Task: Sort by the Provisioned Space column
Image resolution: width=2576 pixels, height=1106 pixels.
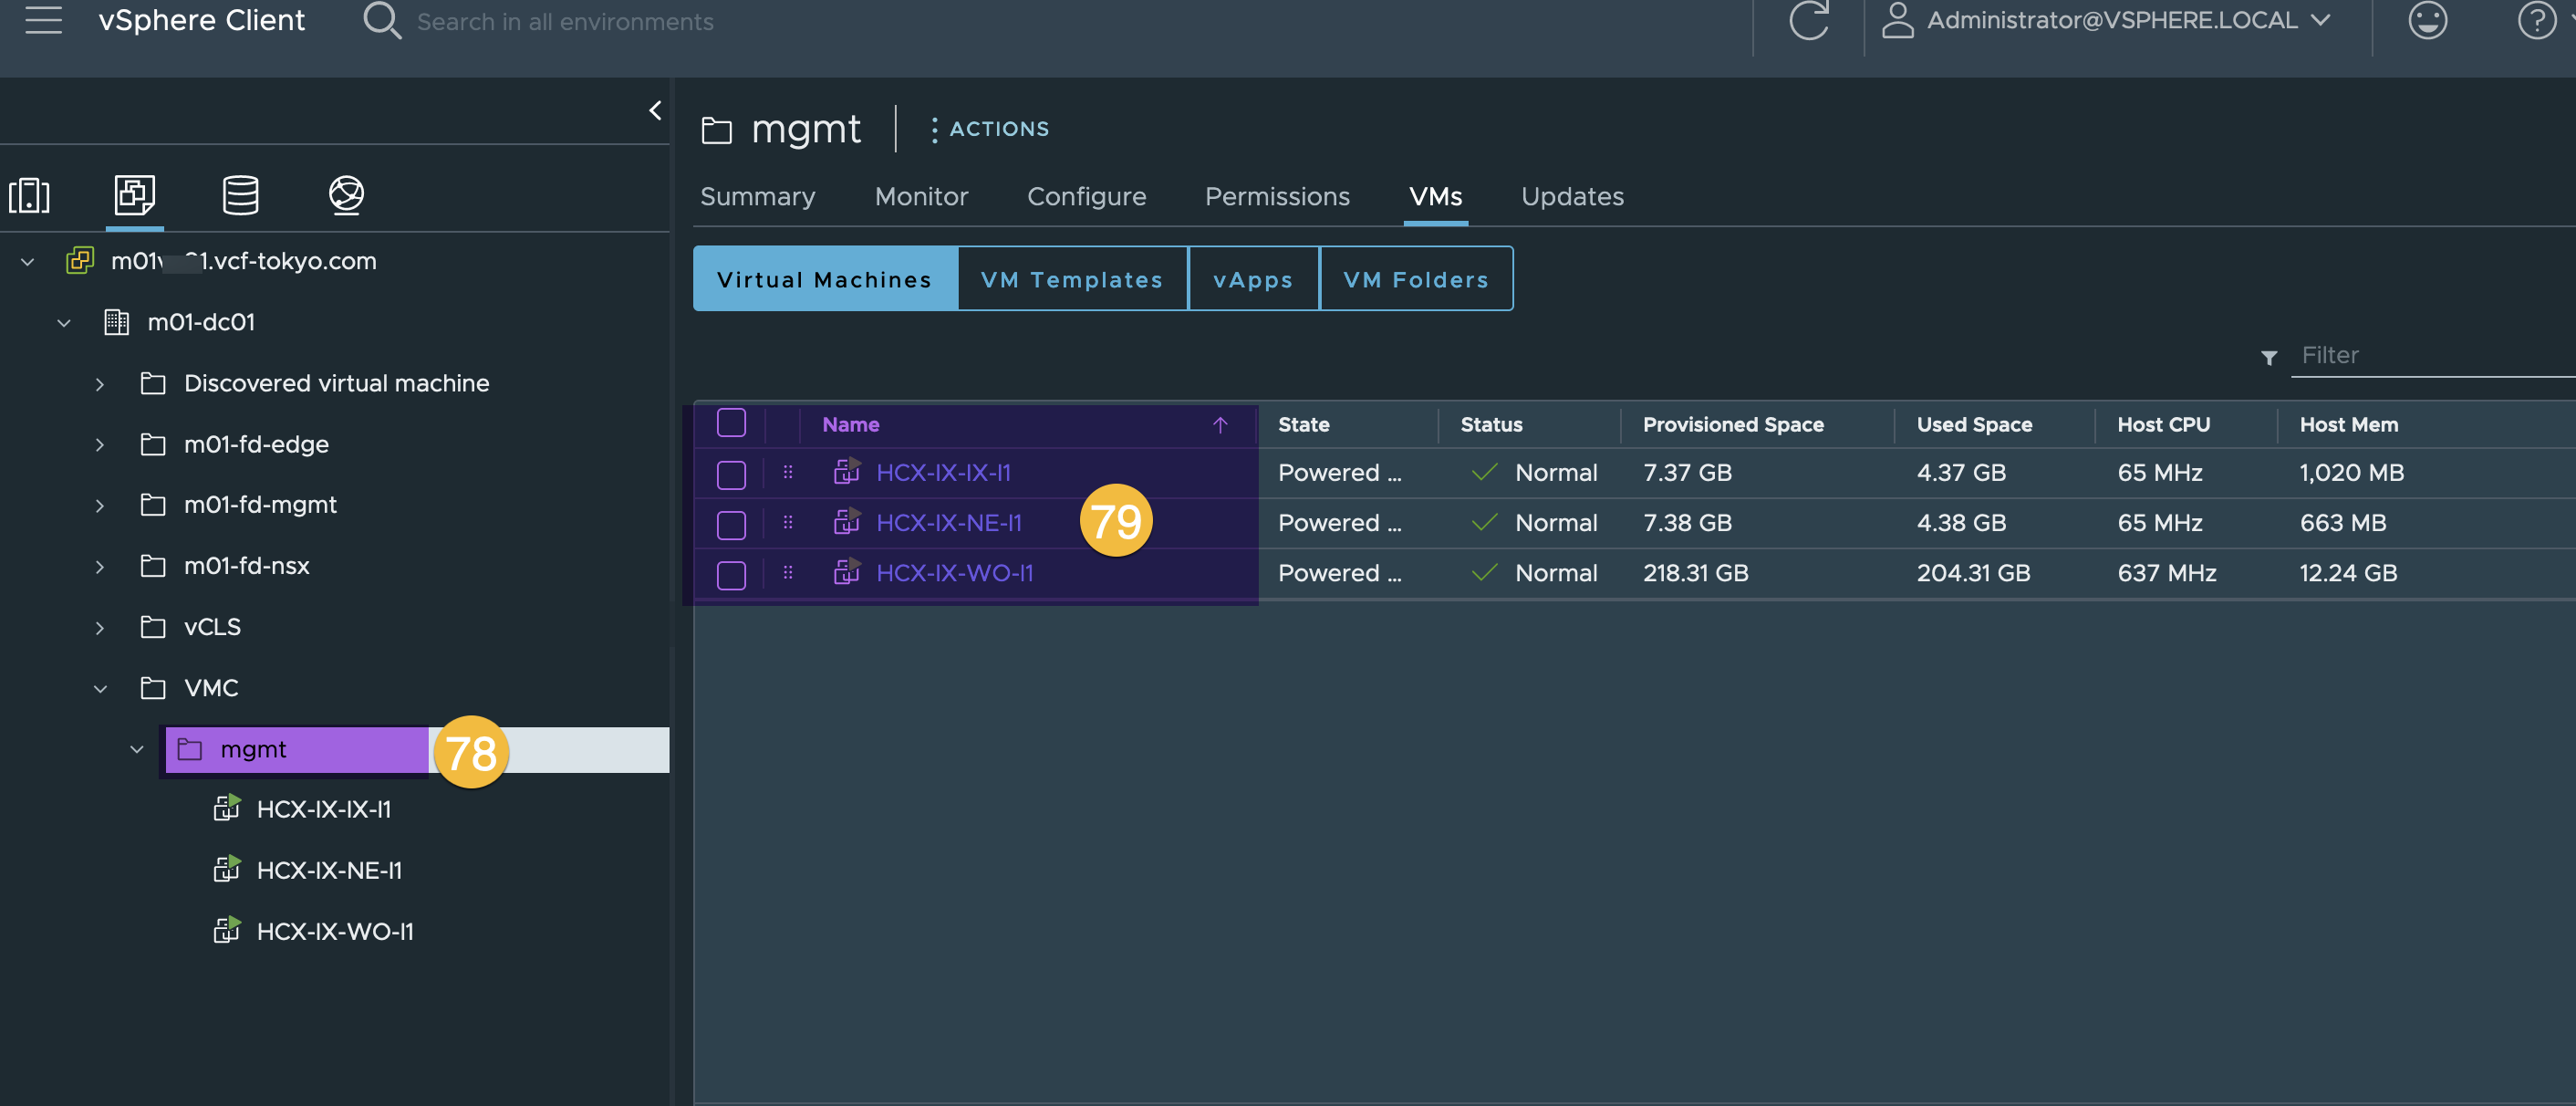Action: point(1732,424)
